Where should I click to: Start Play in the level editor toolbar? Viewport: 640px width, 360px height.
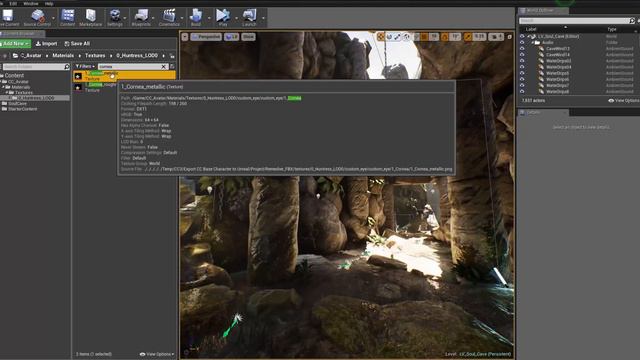click(223, 16)
